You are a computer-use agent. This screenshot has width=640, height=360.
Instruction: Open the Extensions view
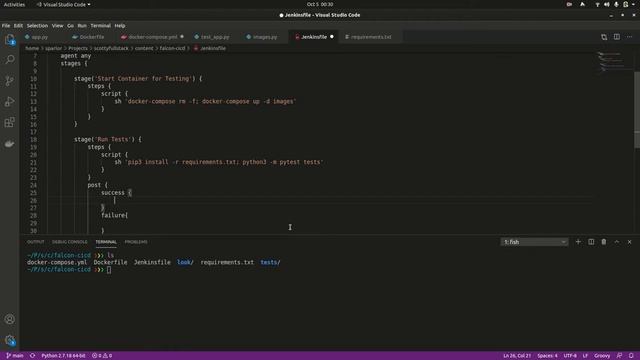pyautogui.click(x=9, y=122)
